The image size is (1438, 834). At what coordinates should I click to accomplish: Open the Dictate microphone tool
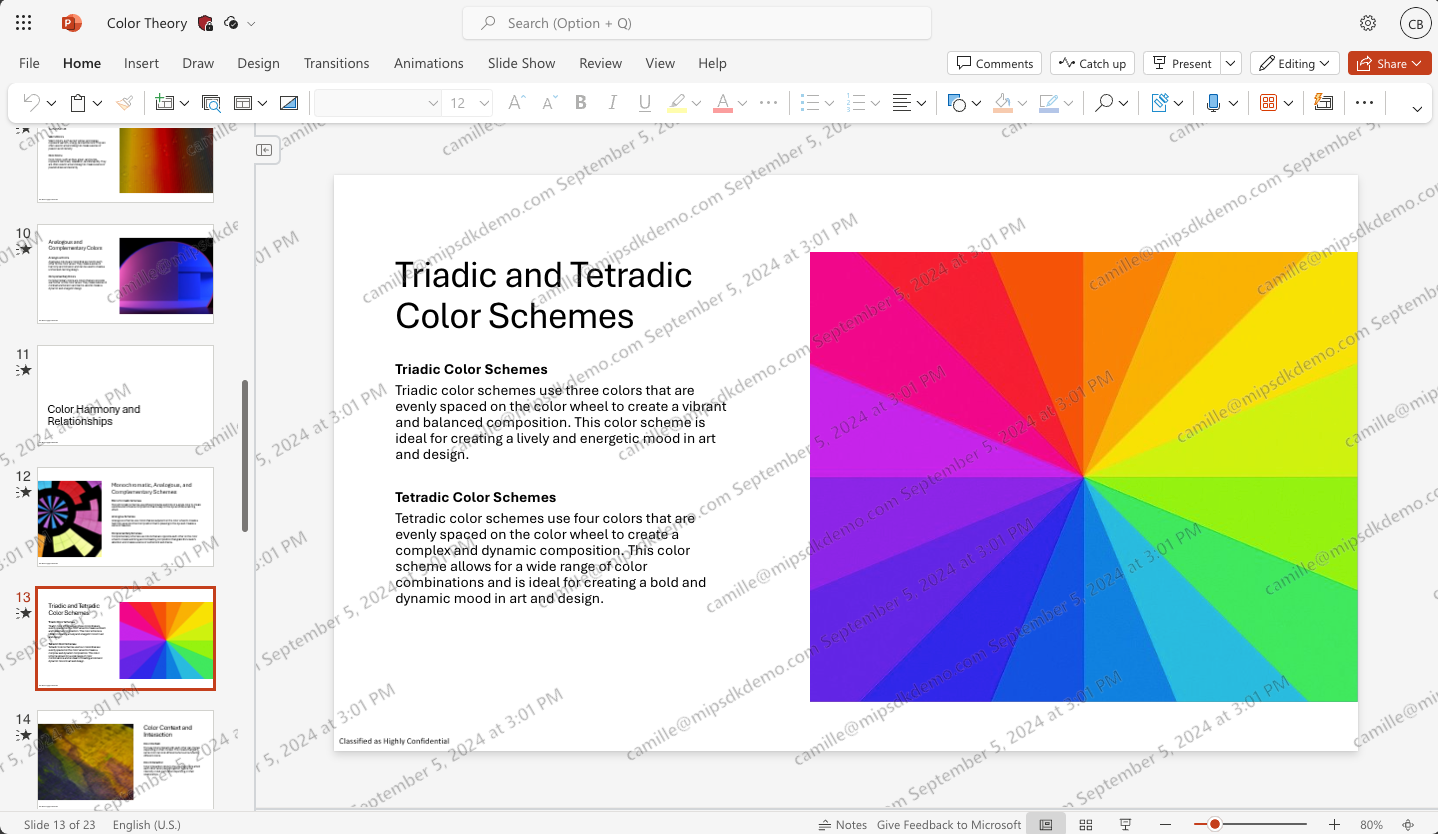pyautogui.click(x=1216, y=102)
